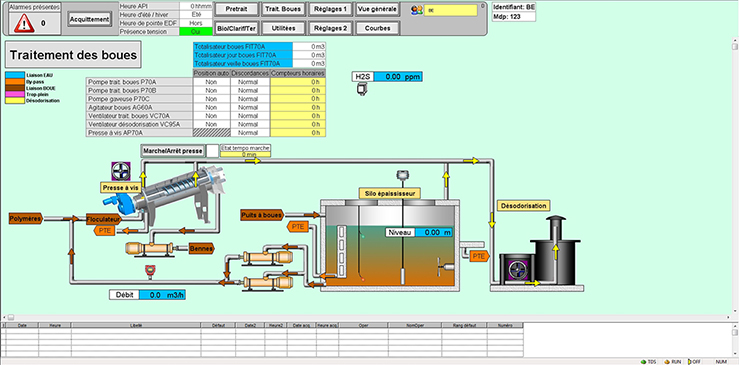The image size is (739, 365).
Task: Click the H2S sensor icon
Action: 362,89
